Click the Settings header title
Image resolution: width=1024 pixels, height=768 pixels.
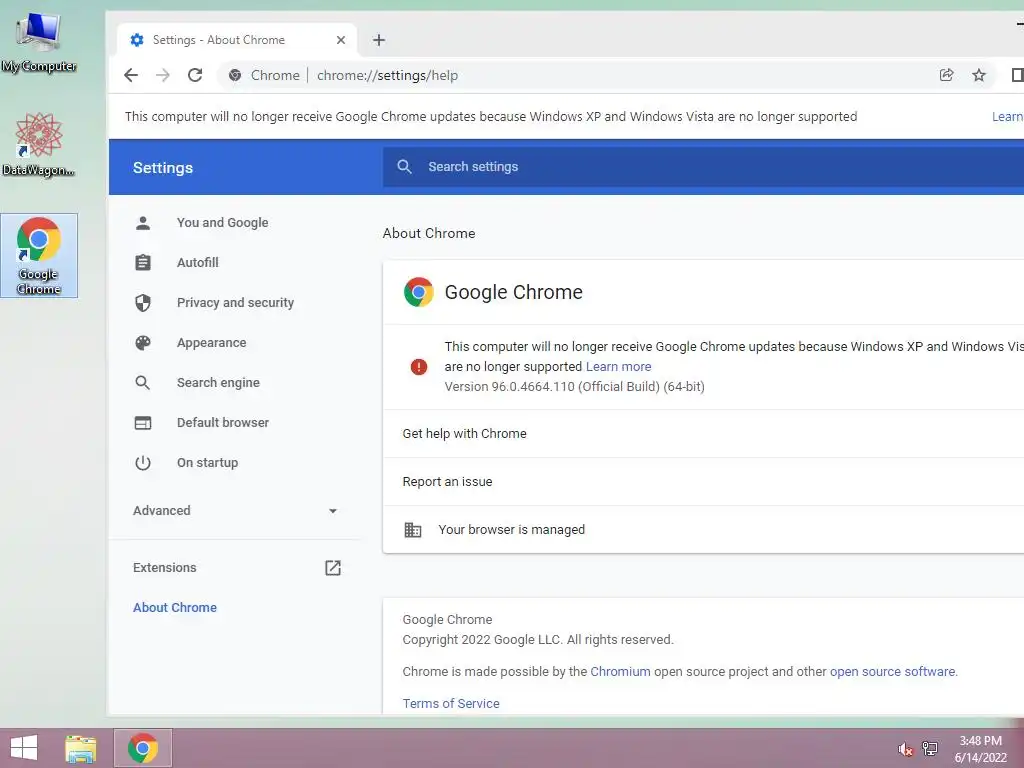[x=163, y=168]
